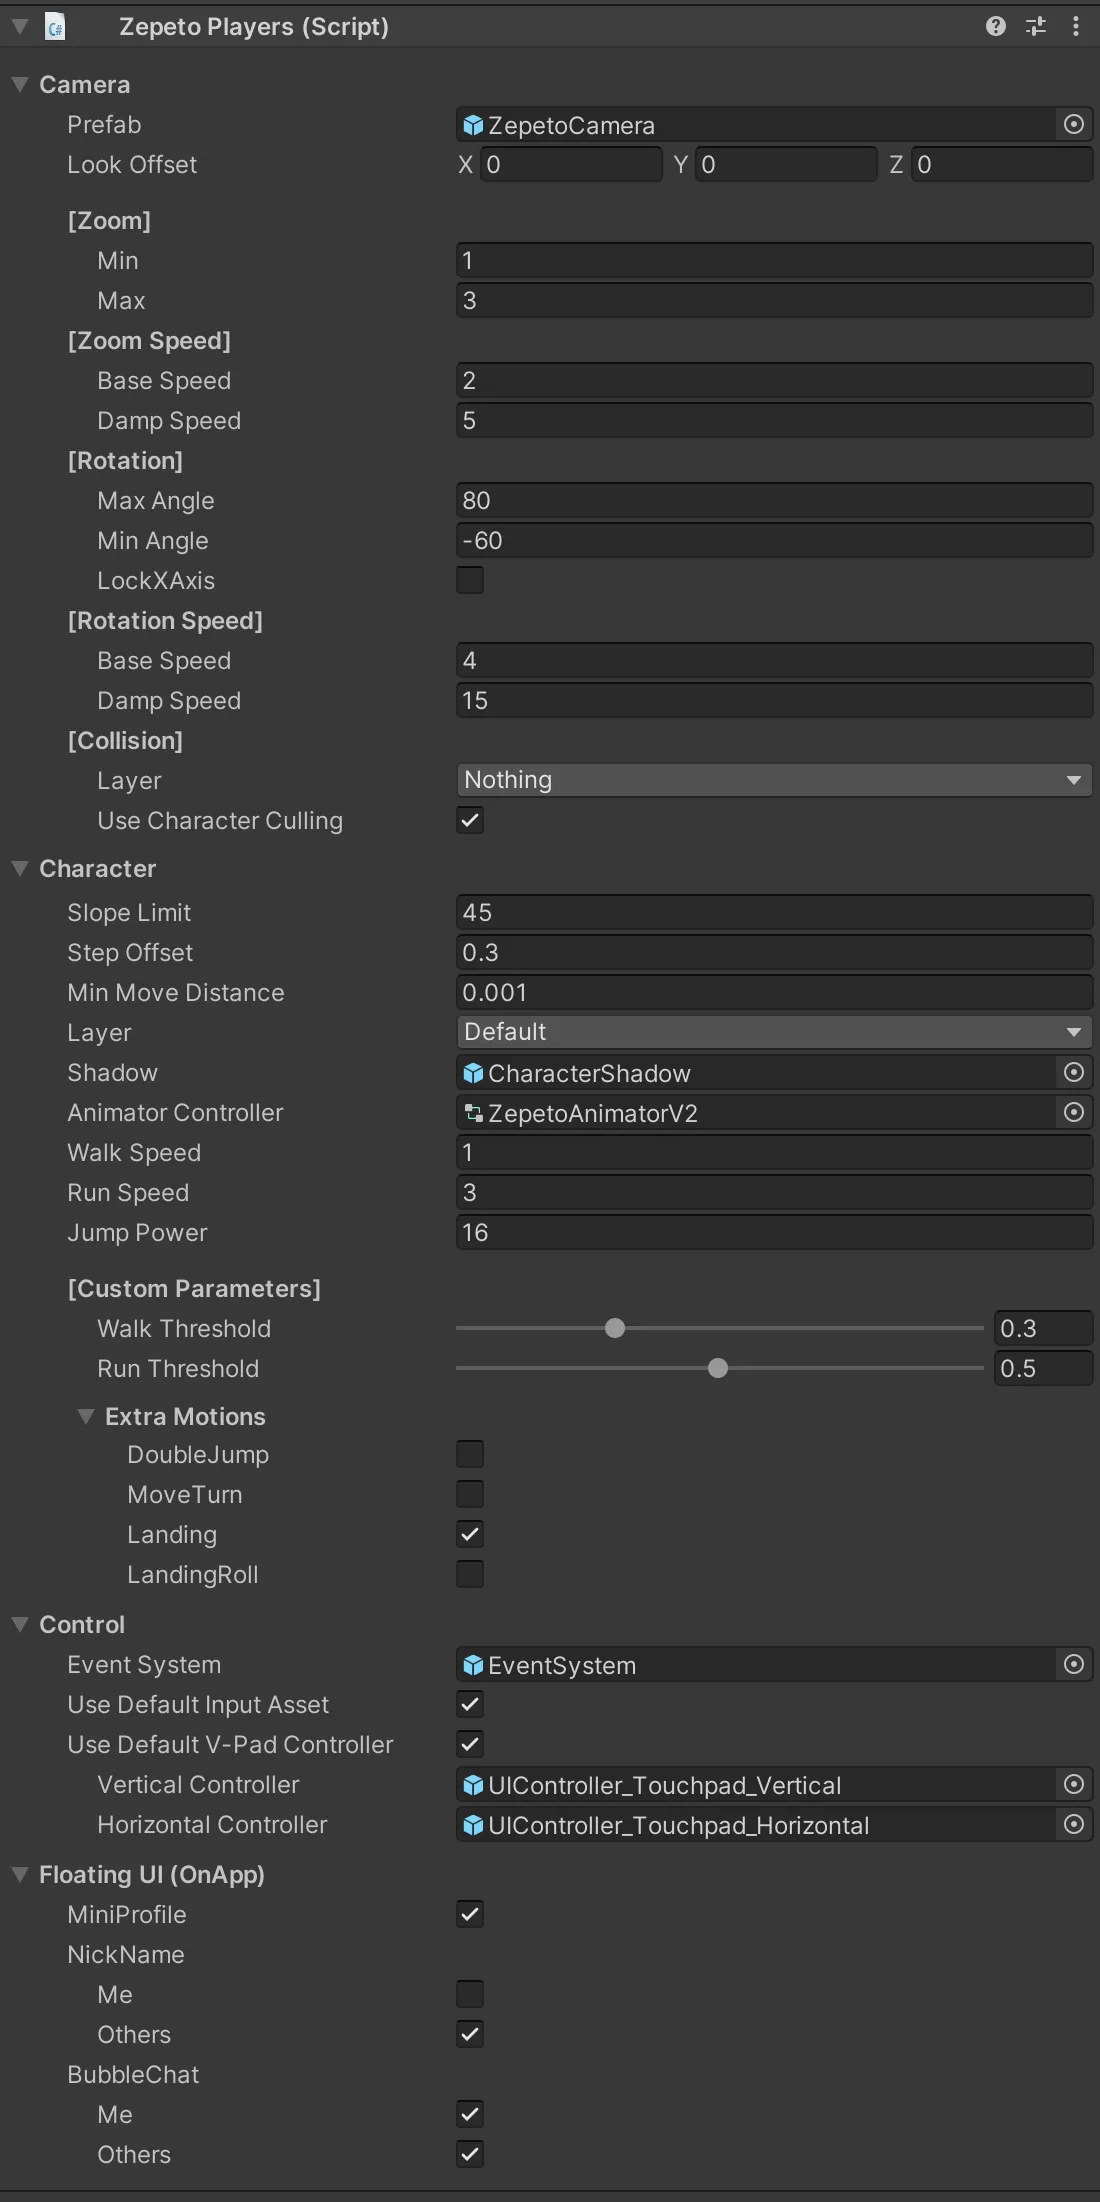Open object picker for EventSystem field
Viewport: 1100px width, 2202px height.
point(1074,1664)
